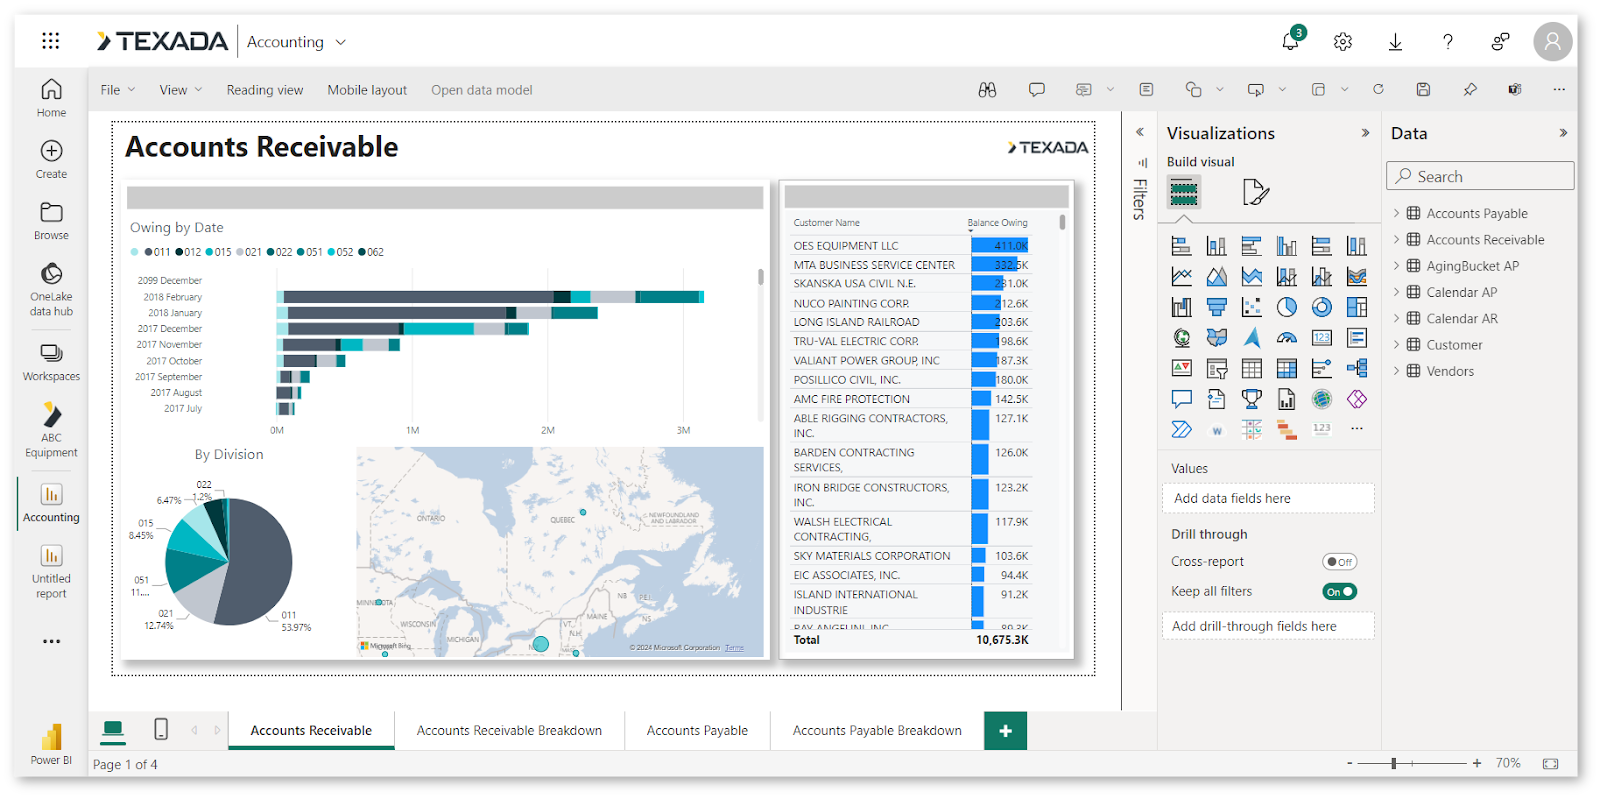The width and height of the screenshot is (1600, 799).
Task: Select the trophy Goals visual icon
Action: pos(1252,399)
